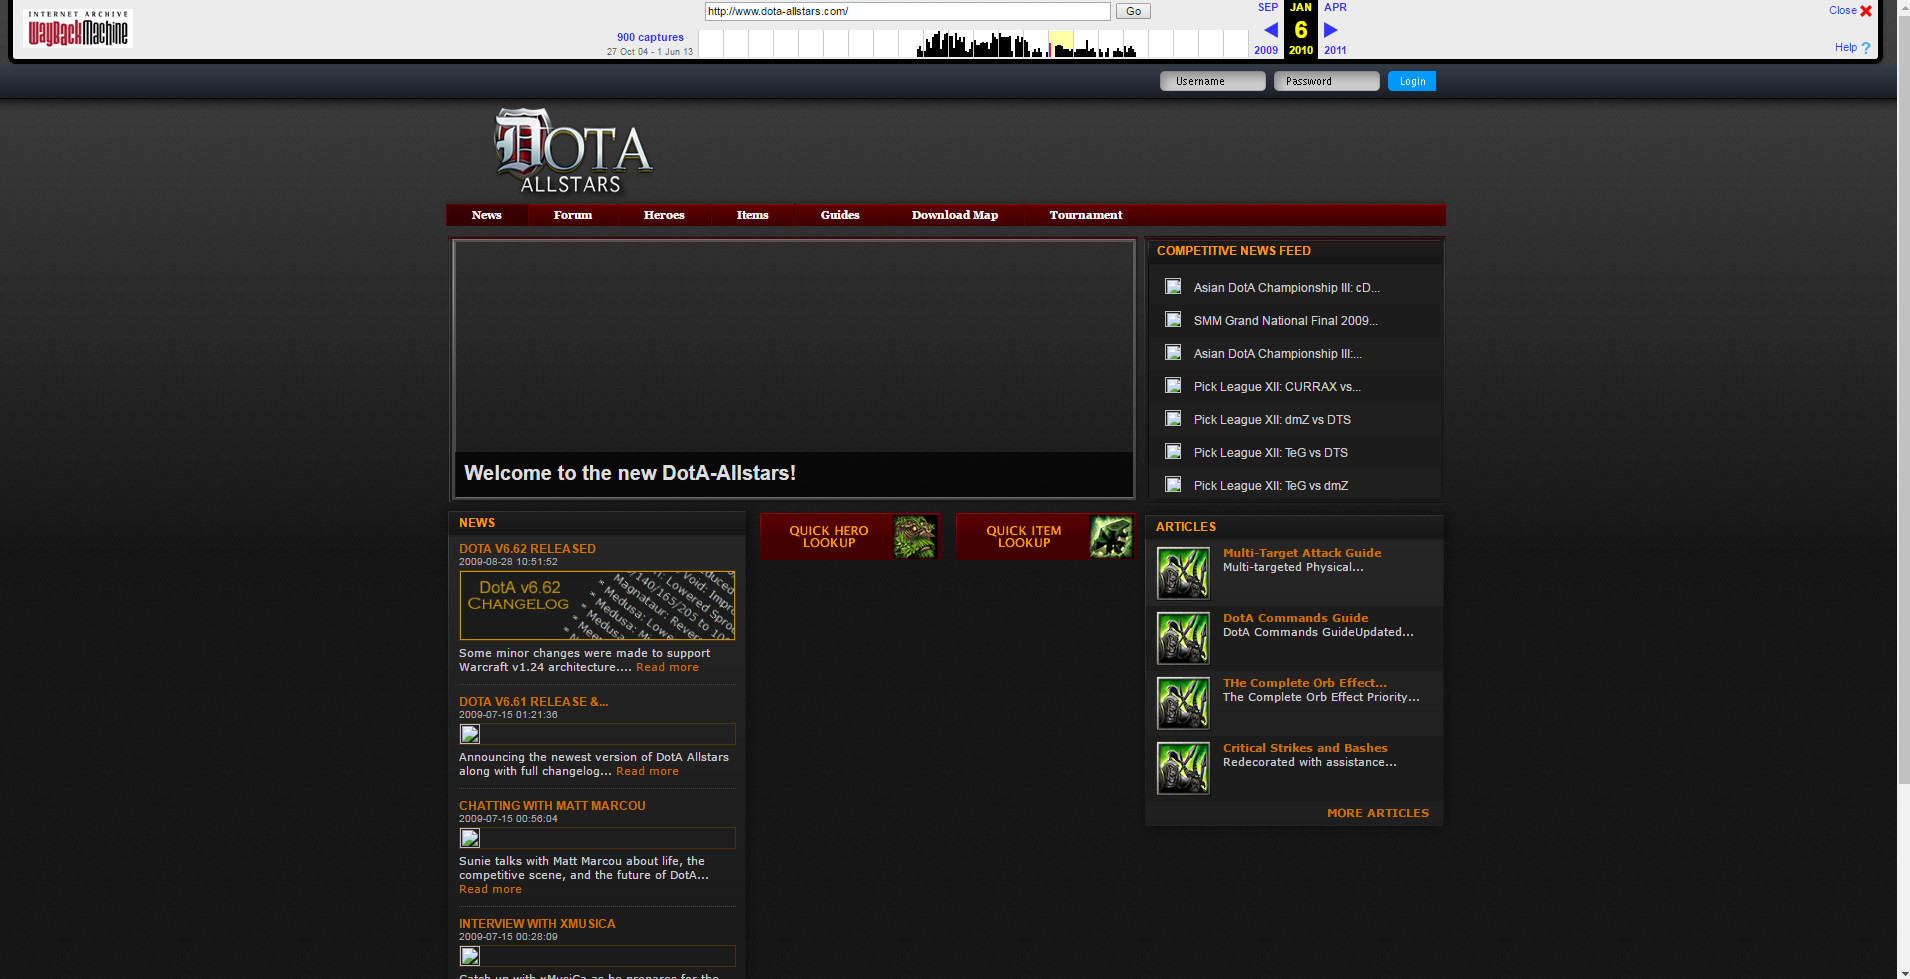The image size is (1910, 979).
Task: Click Read more under full changelog text
Action: click(x=647, y=771)
